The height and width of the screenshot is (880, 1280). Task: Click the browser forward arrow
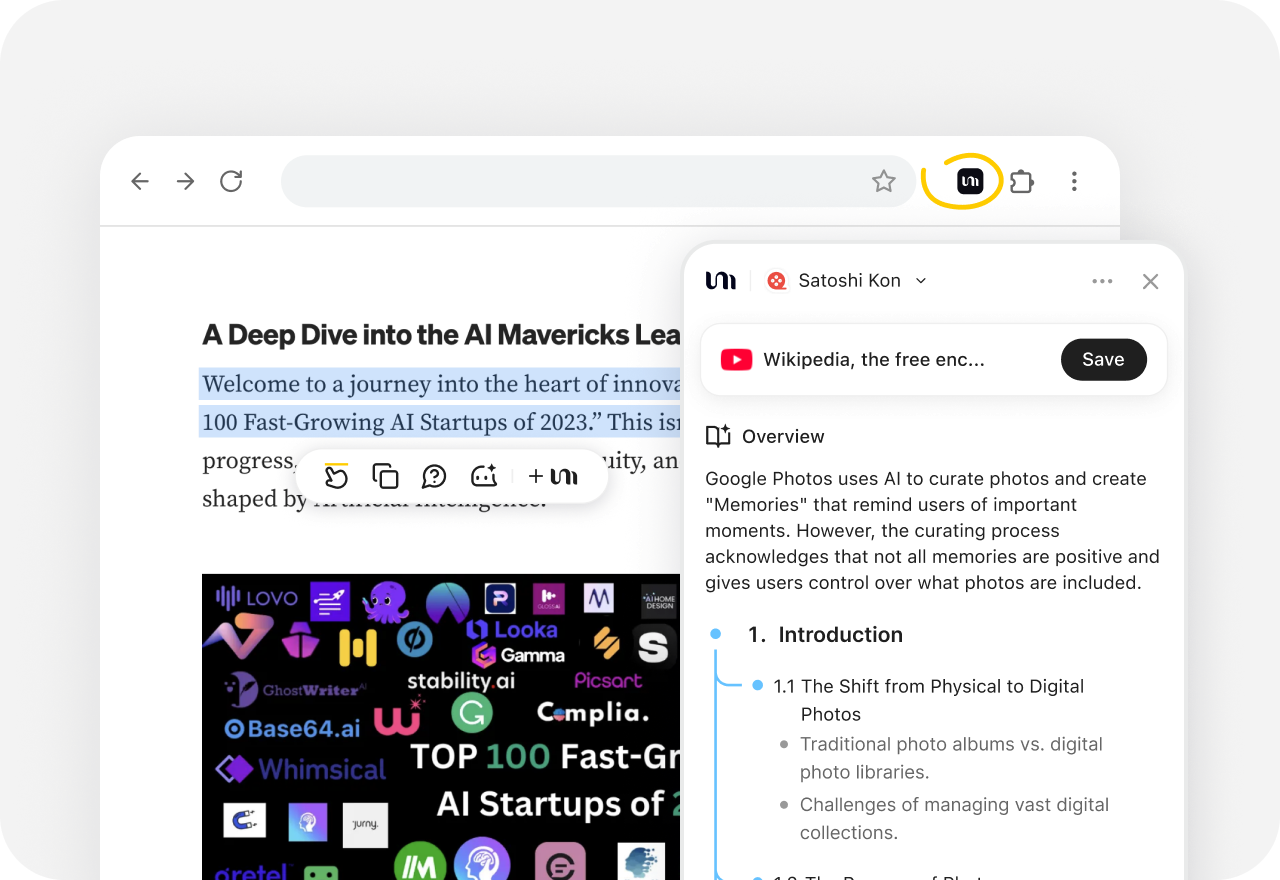click(x=186, y=181)
